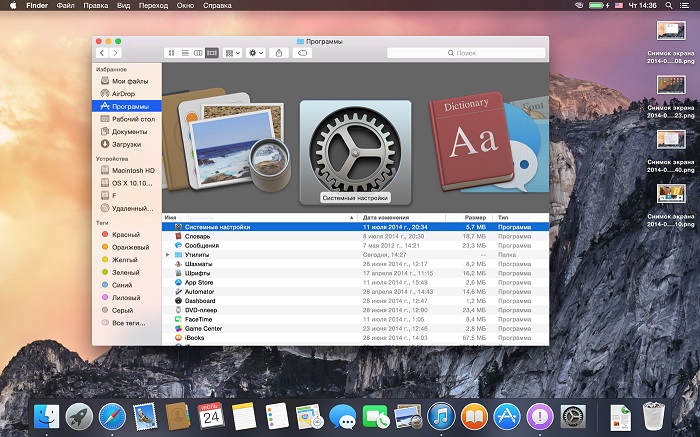Switch Finder to icon view
This screenshot has width=700, height=437.
(171, 53)
